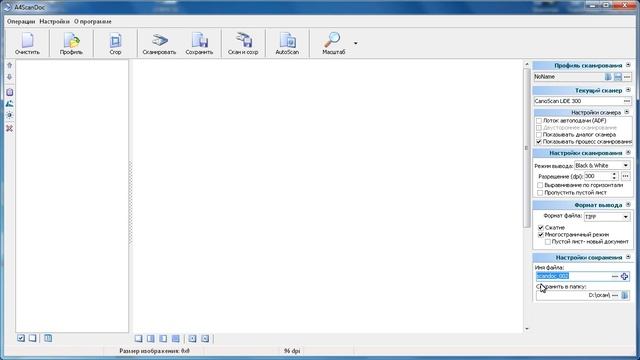The image size is (640, 360).
Task: Open the Профиль toolbar button
Action: point(71,43)
